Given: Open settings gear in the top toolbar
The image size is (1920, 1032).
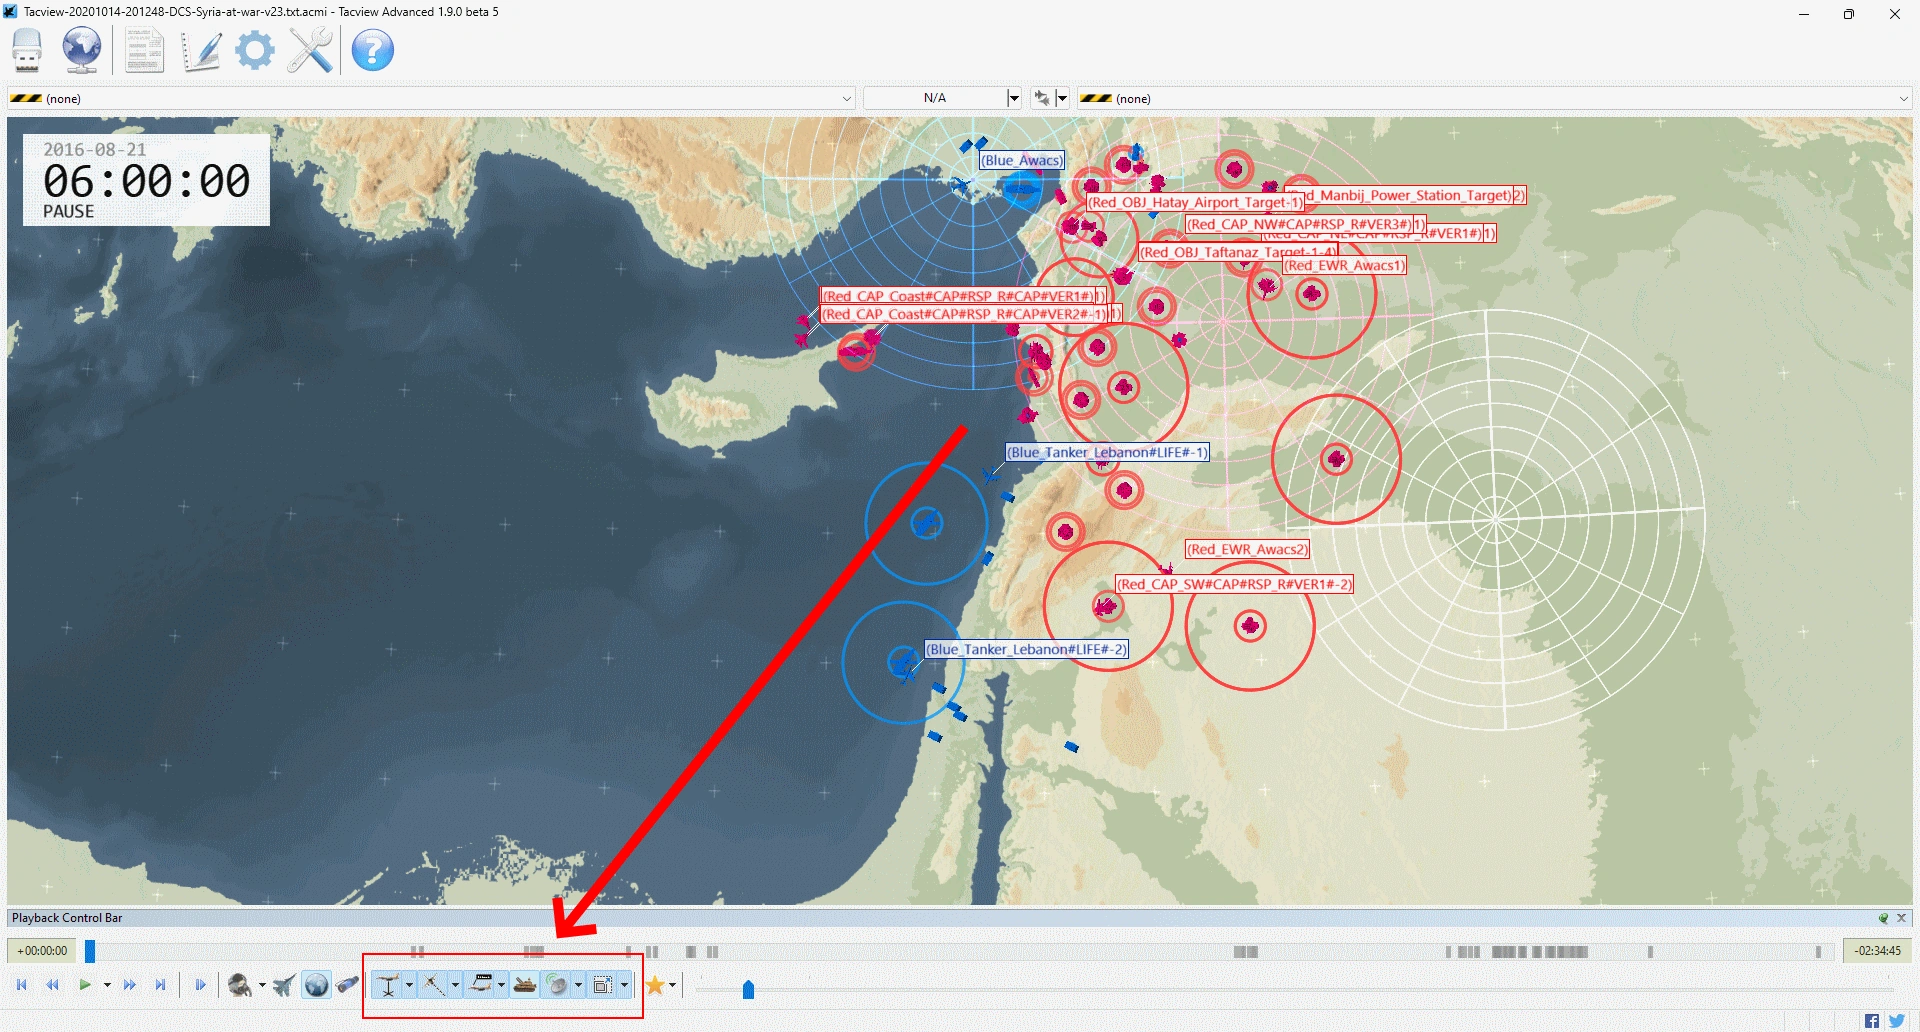Looking at the screenshot, I should click(255, 50).
